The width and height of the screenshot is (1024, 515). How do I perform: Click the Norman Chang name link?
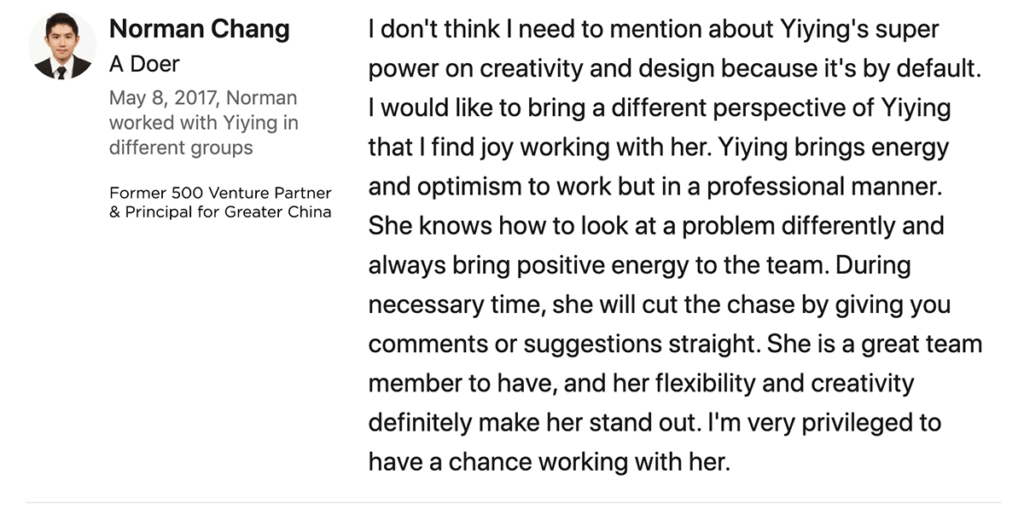pos(199,29)
